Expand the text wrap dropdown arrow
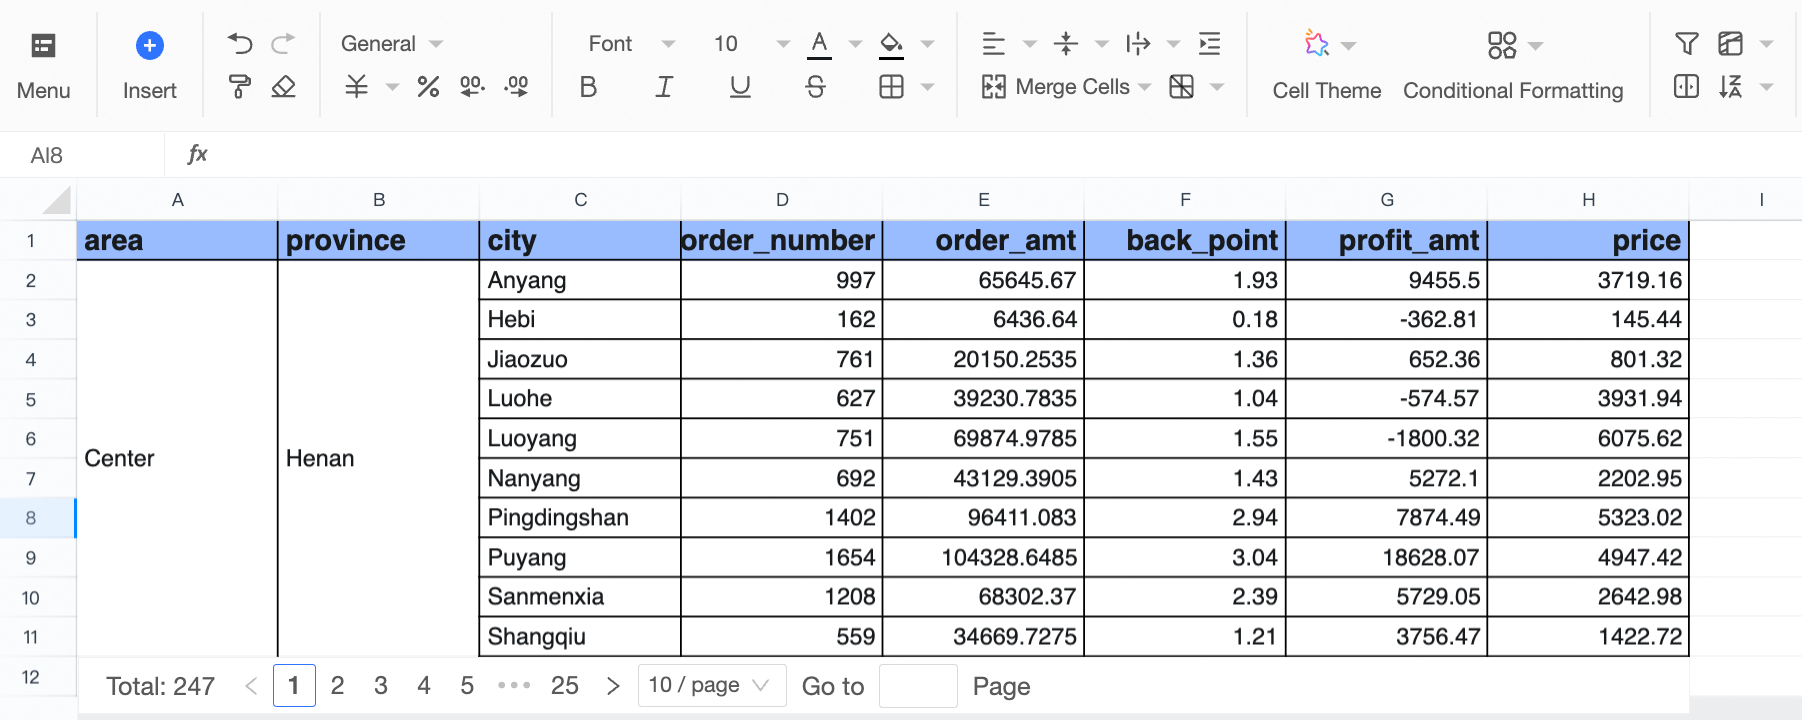The image size is (1802, 720). coord(1174,44)
